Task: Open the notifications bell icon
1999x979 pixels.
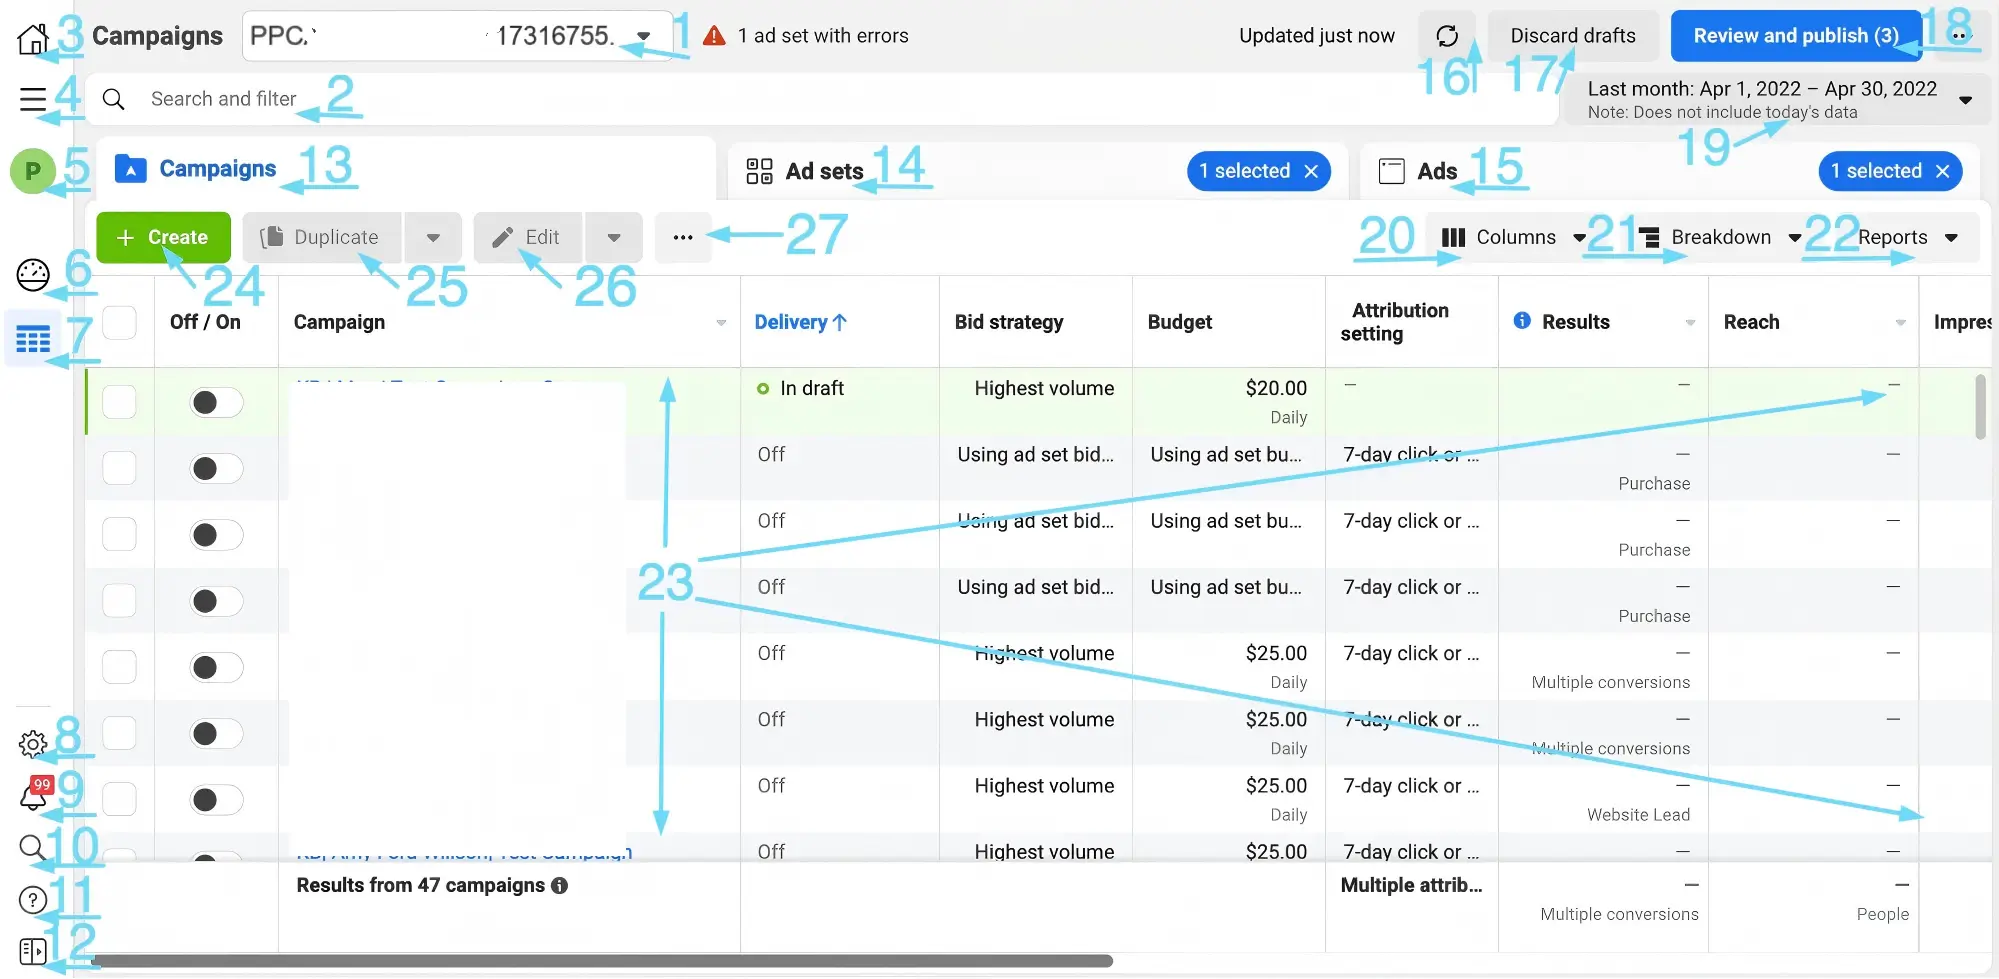Action: tap(33, 797)
